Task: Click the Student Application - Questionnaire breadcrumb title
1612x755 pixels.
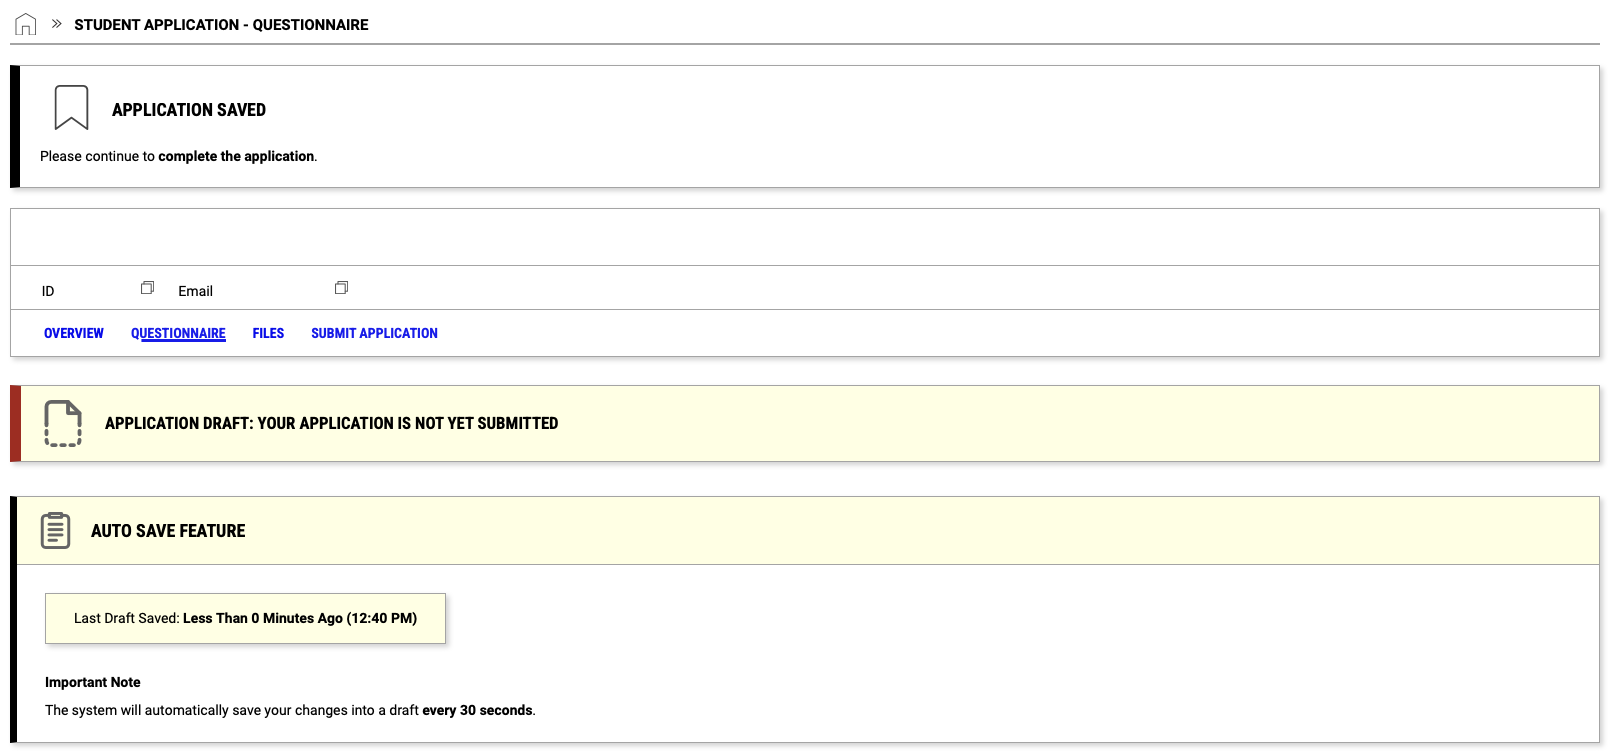Action: pos(221,25)
